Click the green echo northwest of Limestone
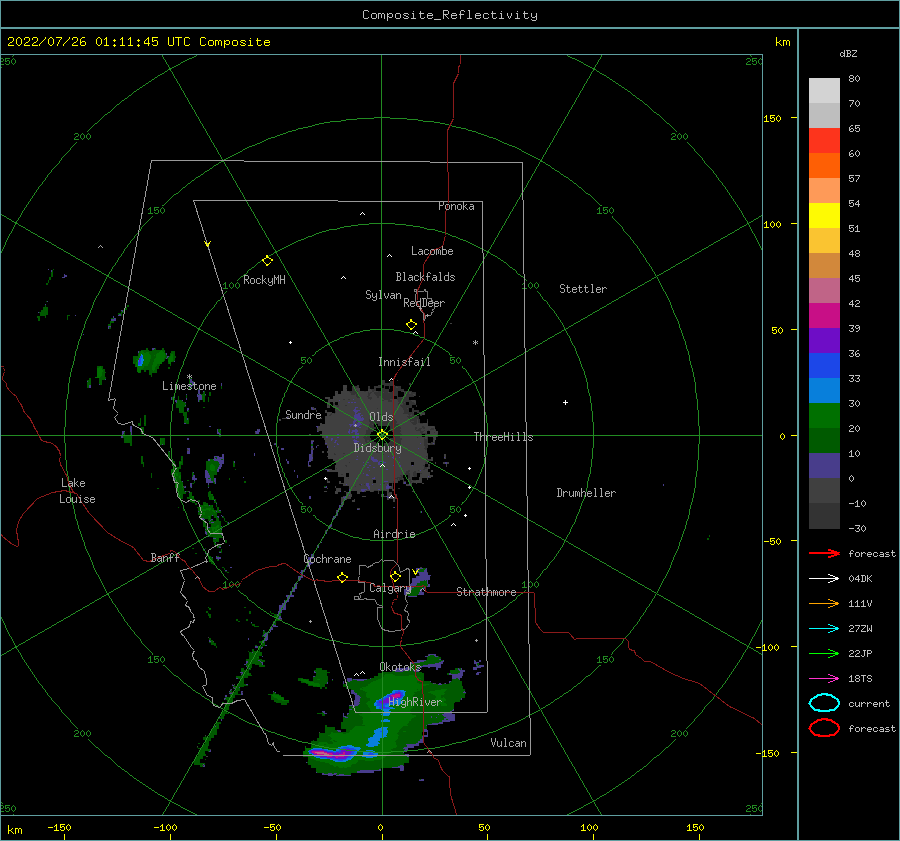The height and width of the screenshot is (841, 900). (153, 359)
